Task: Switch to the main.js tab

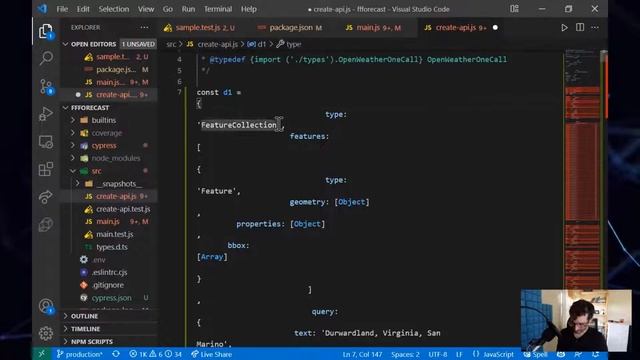Action: [x=373, y=28]
